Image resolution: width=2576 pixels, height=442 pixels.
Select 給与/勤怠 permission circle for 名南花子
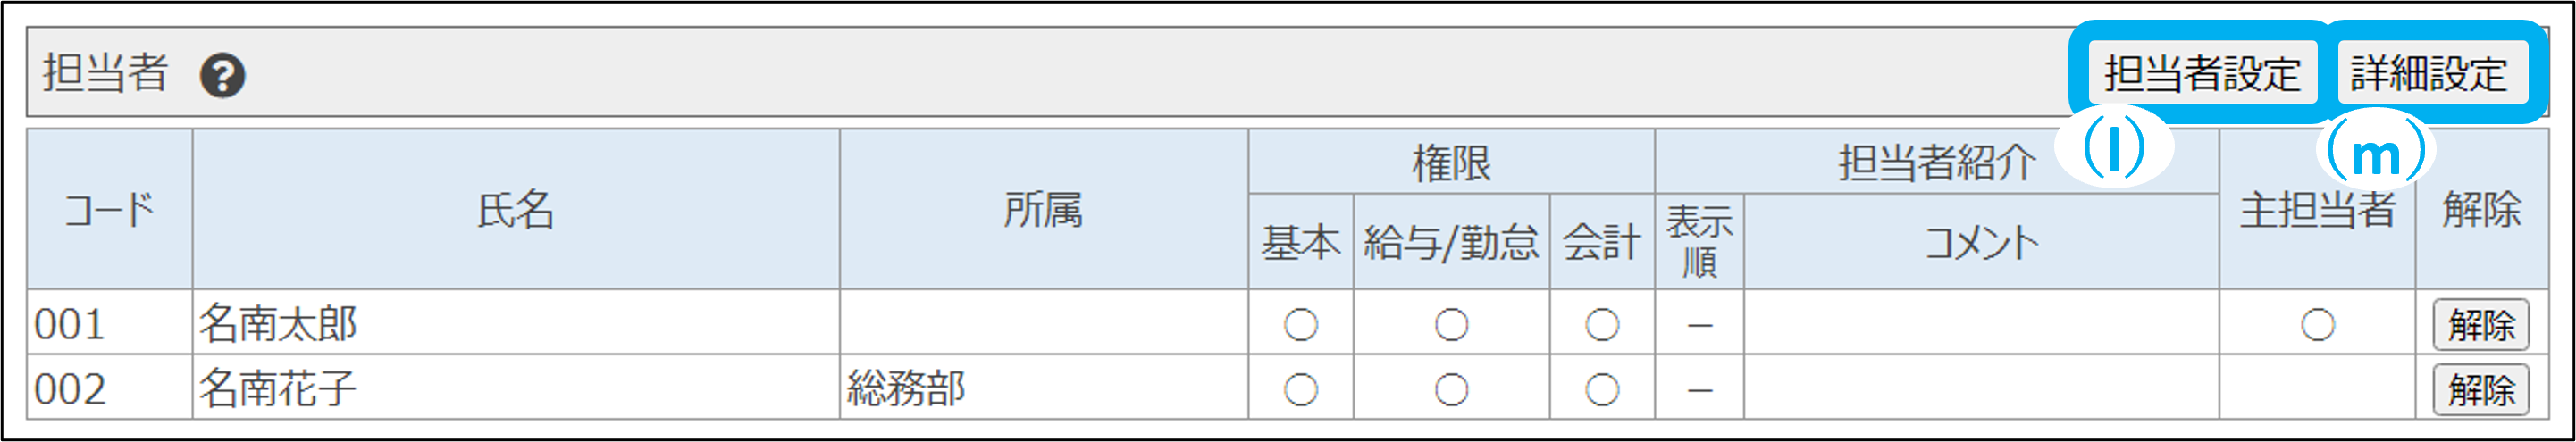coord(1451,389)
